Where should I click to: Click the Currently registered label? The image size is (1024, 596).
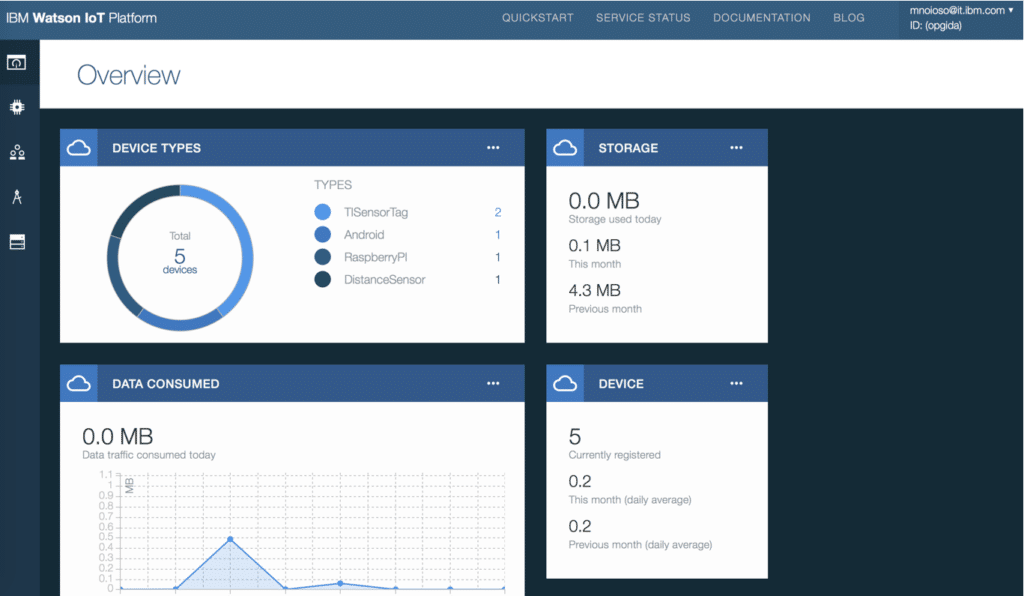tap(614, 455)
